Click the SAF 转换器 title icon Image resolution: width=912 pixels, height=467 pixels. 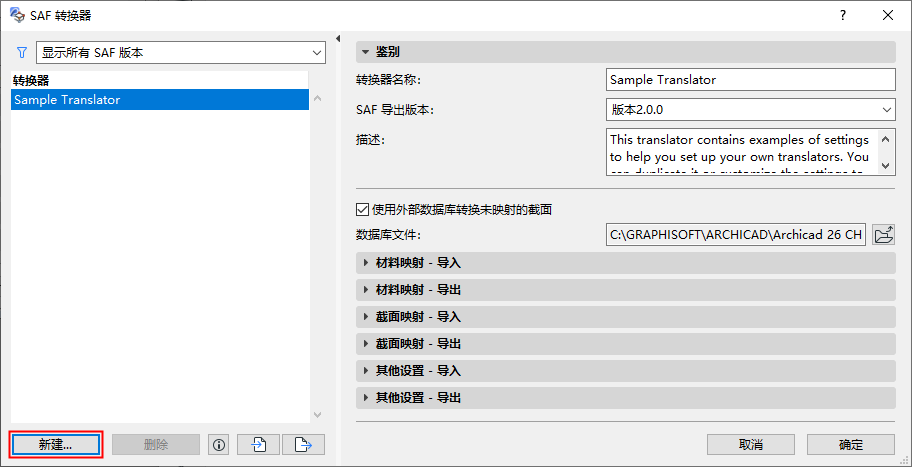tap(17, 15)
